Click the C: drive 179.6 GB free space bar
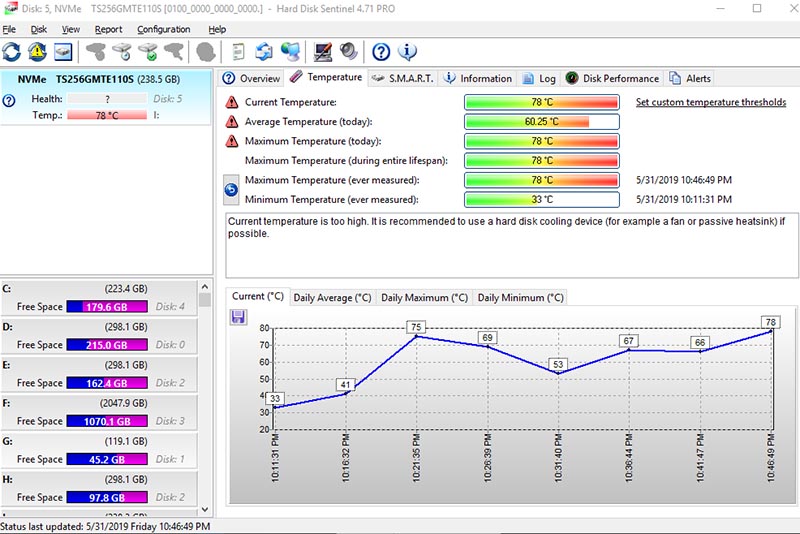The height and width of the screenshot is (534, 800). pos(107,307)
